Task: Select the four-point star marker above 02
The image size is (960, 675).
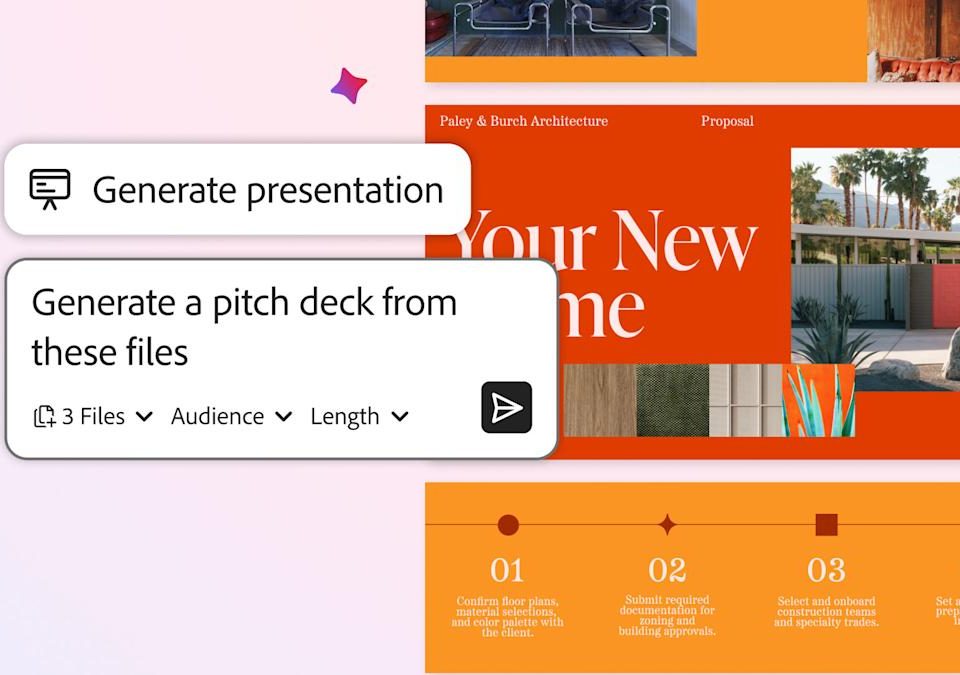Action: coord(667,525)
